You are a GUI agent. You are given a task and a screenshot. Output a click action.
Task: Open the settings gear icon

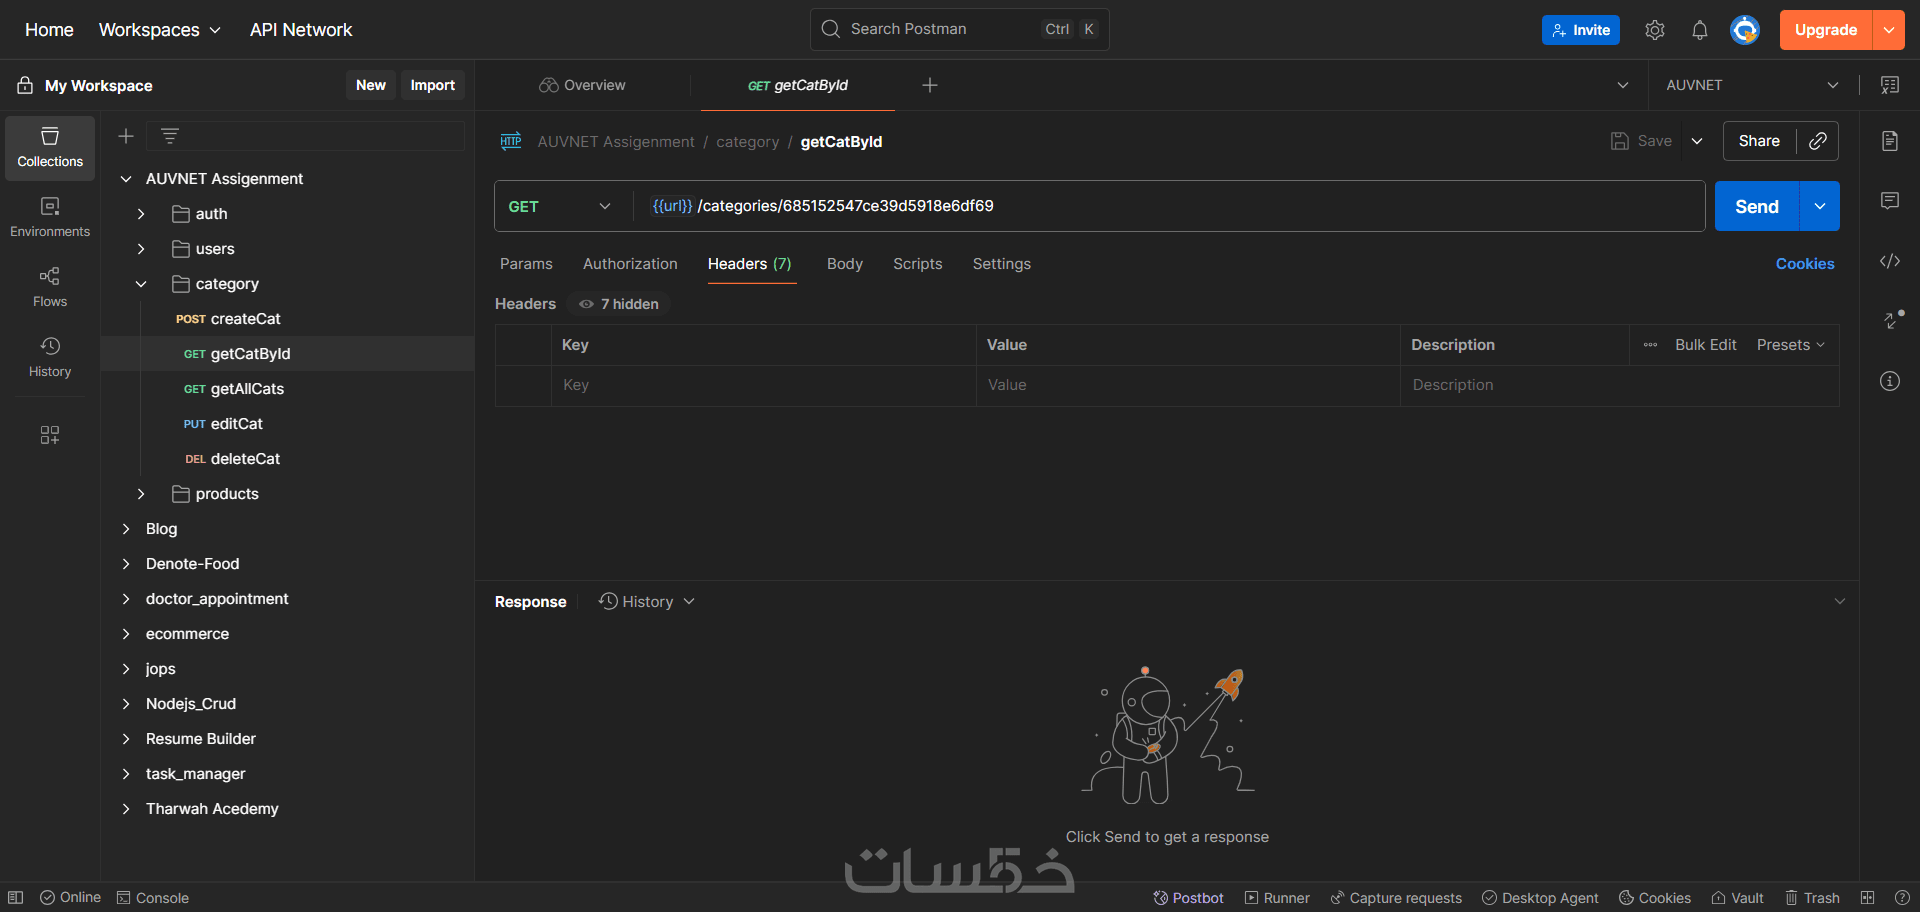coord(1655,30)
